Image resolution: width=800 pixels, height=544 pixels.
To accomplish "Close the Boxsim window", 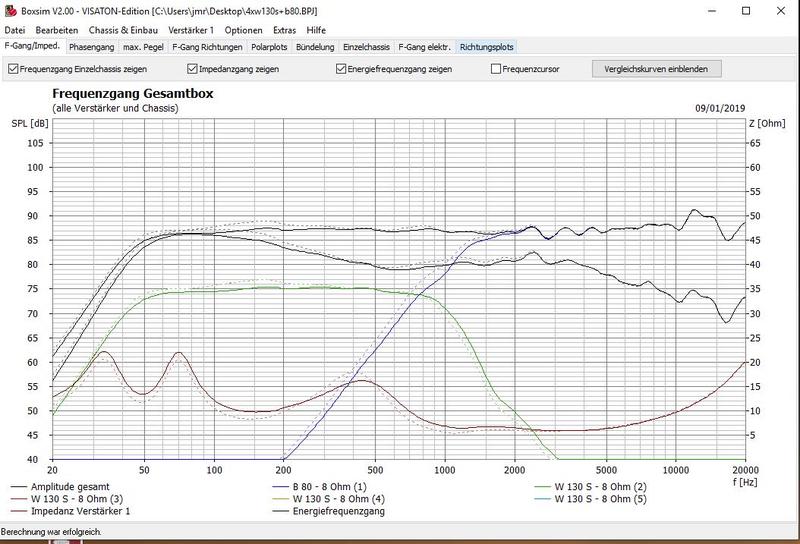I will coord(780,10).
